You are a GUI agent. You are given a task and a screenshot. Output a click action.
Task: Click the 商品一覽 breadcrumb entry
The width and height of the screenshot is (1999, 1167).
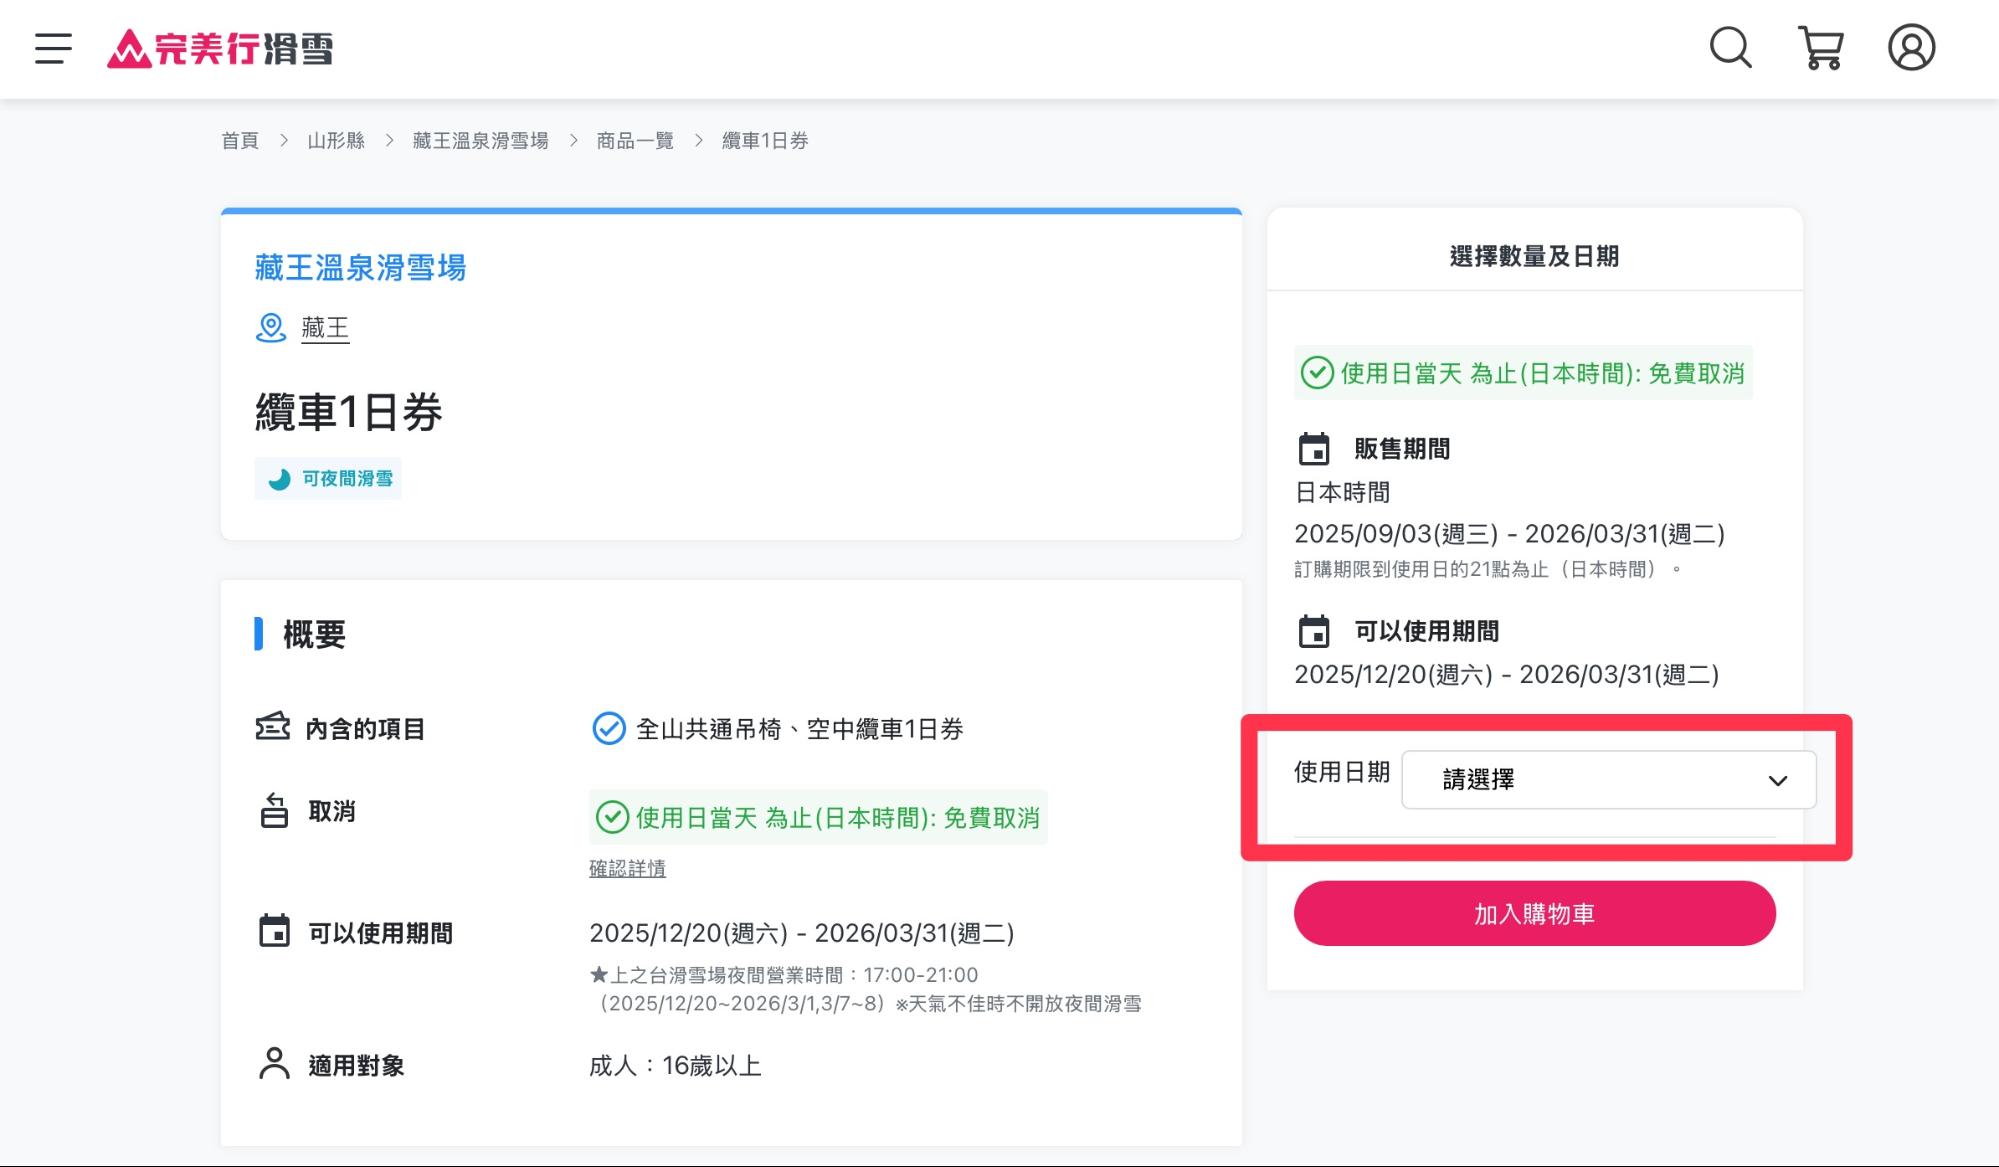(x=634, y=140)
